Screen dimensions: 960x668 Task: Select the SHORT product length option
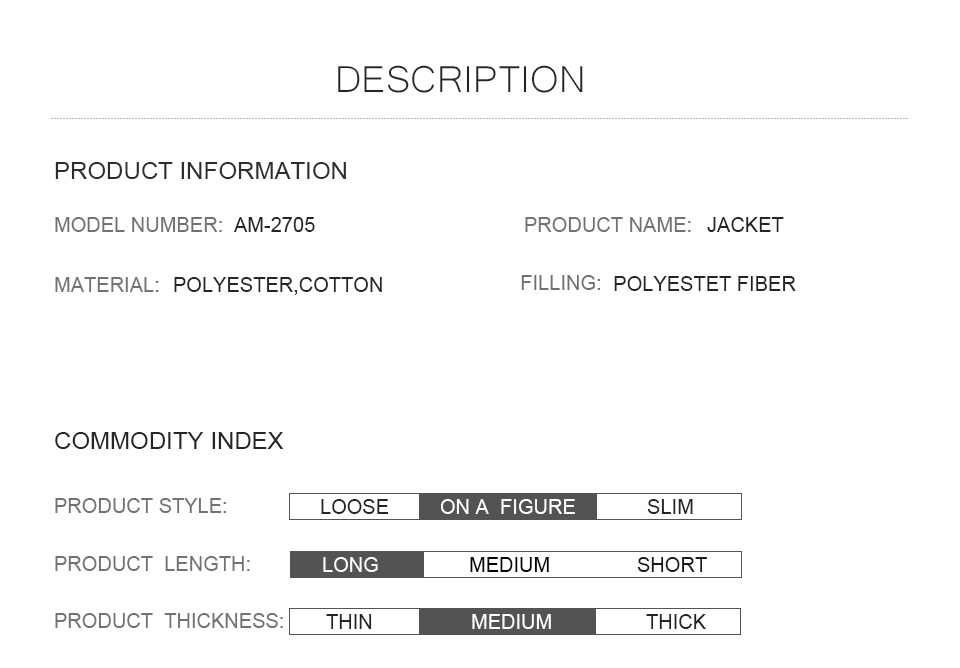click(x=671, y=565)
